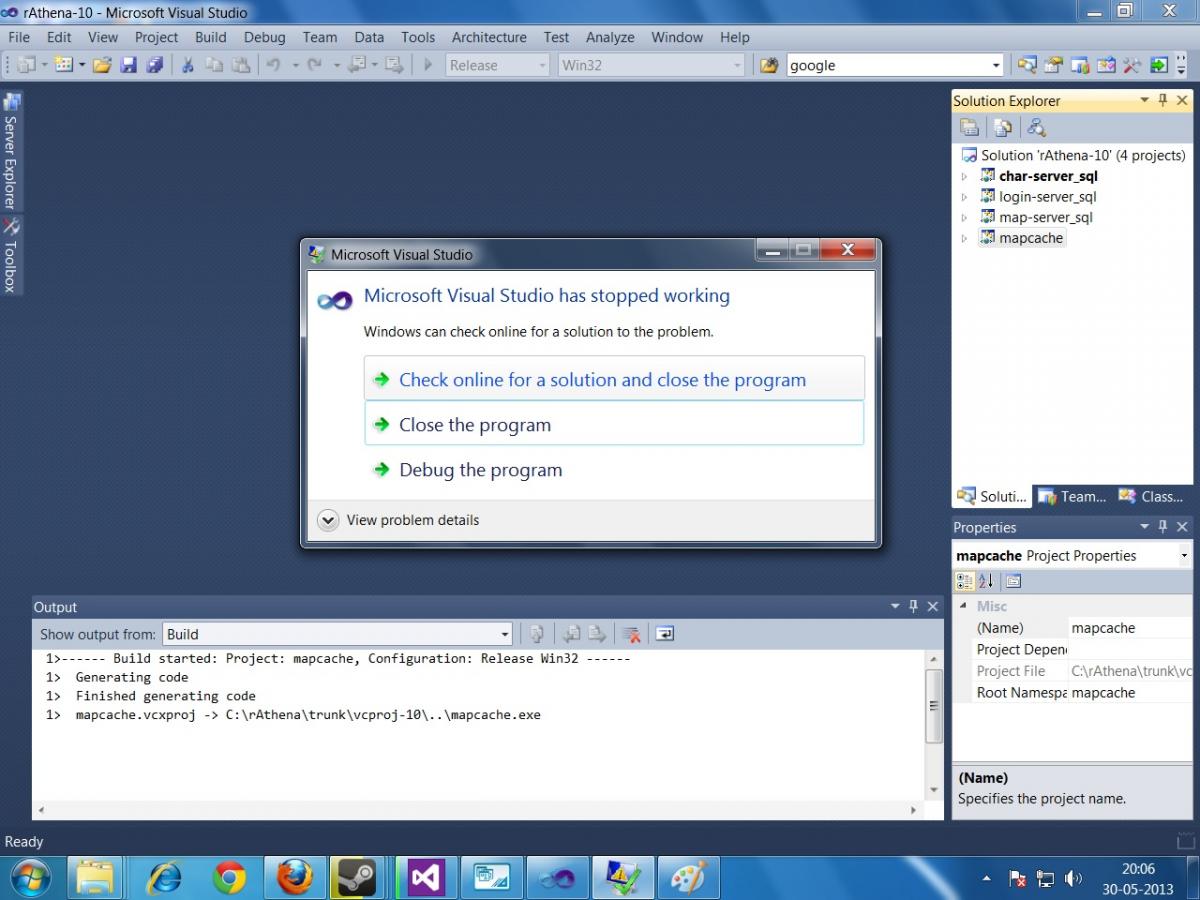Open the Debug menu
The image size is (1200, 900).
point(264,37)
